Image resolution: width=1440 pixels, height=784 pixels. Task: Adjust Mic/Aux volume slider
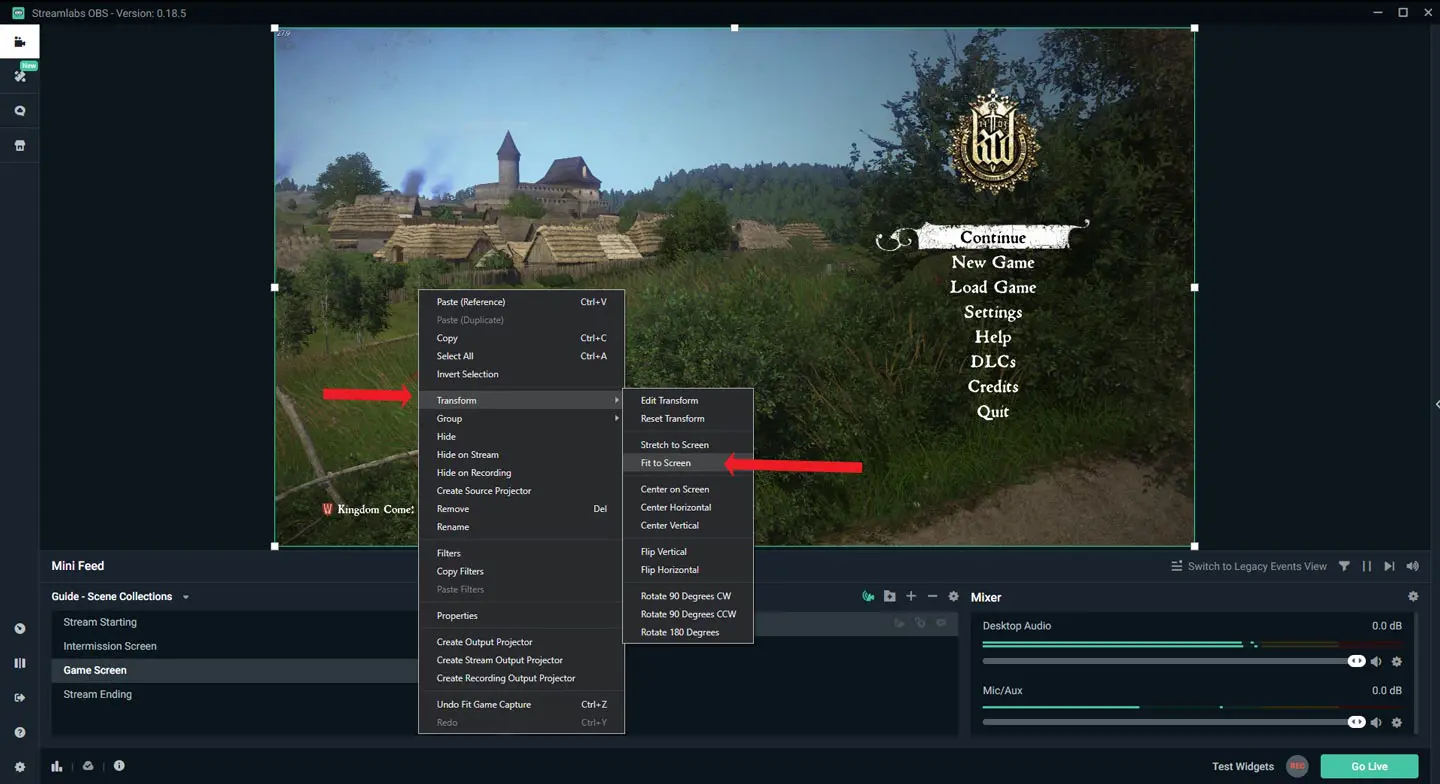pyautogui.click(x=1174, y=722)
